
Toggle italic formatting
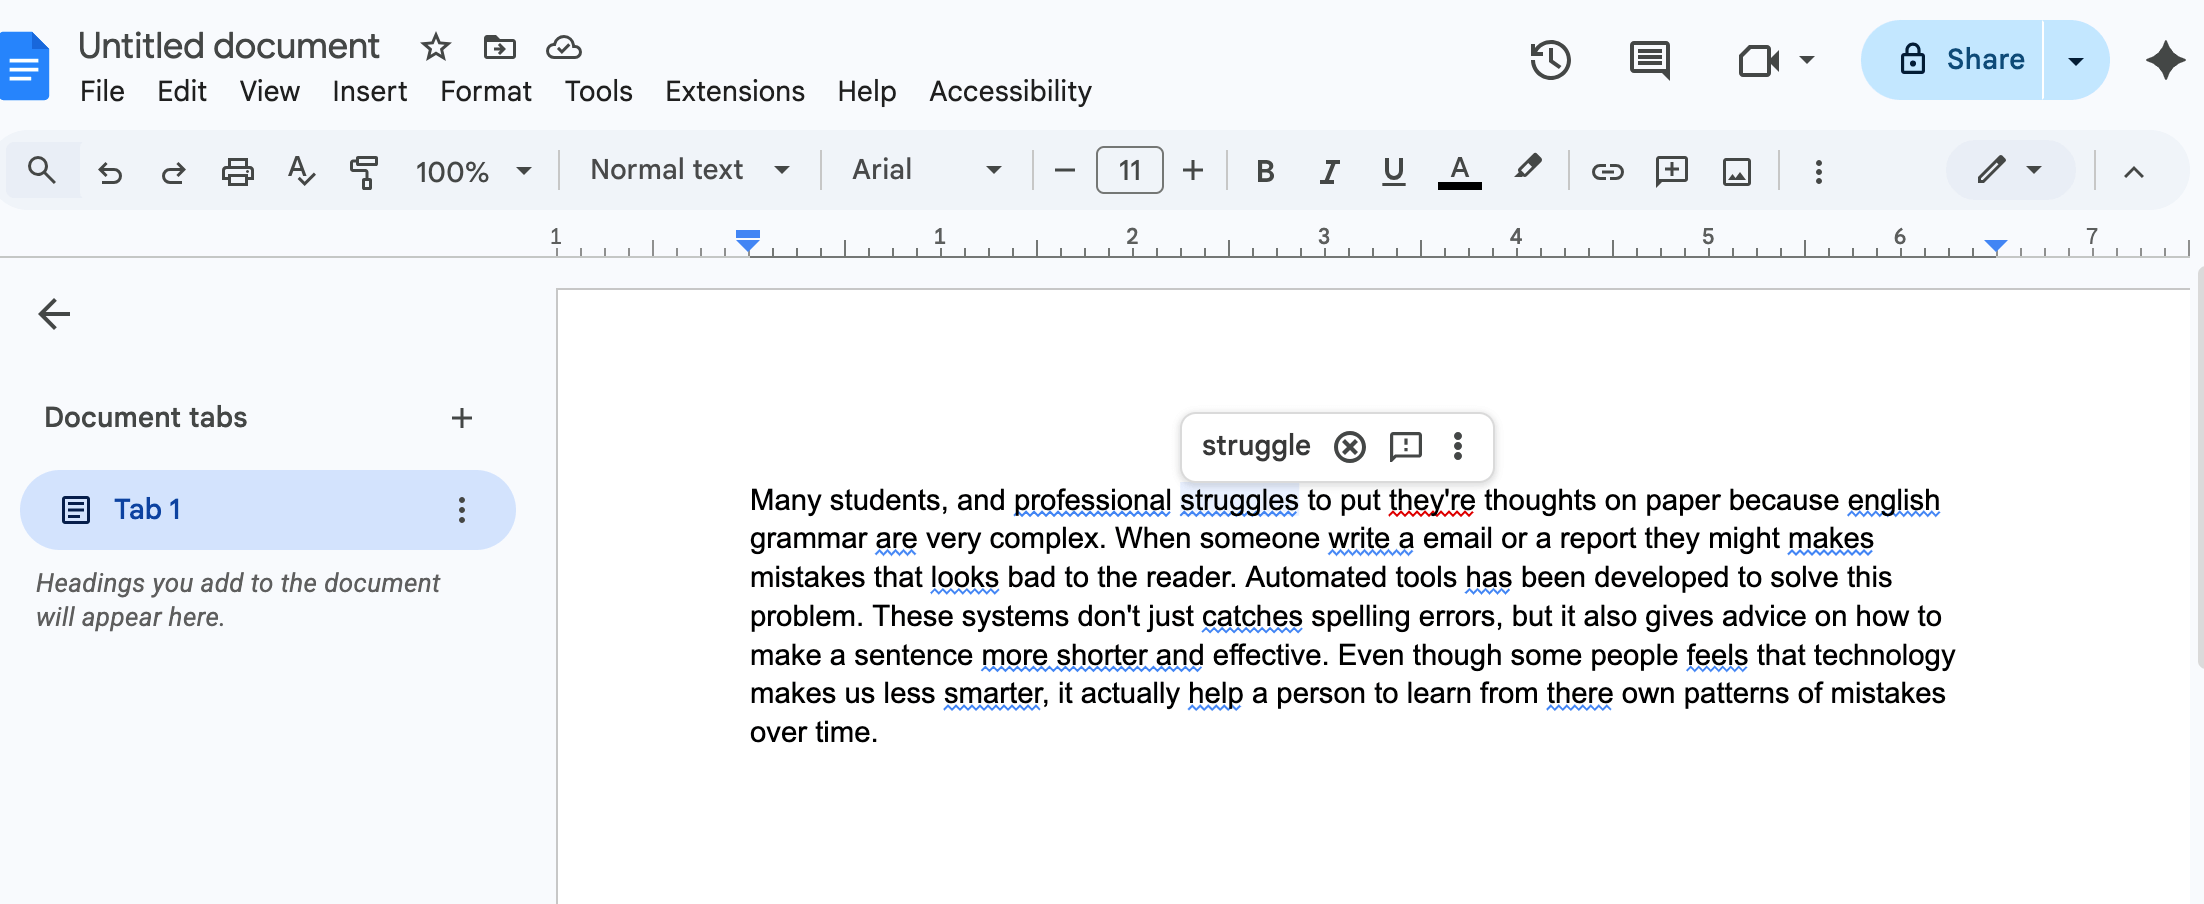[x=1328, y=171]
